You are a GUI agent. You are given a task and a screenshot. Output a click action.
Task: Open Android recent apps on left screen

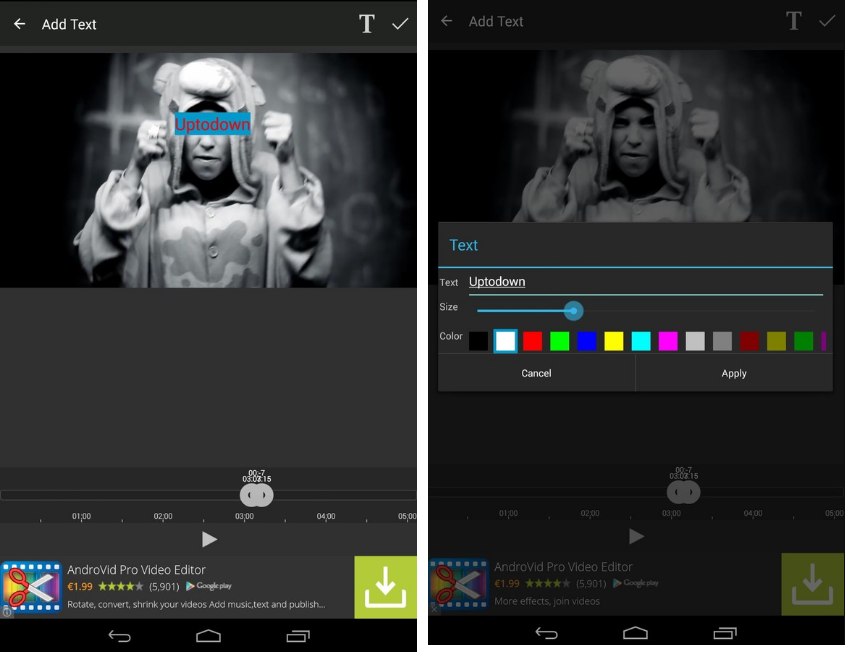(x=298, y=635)
